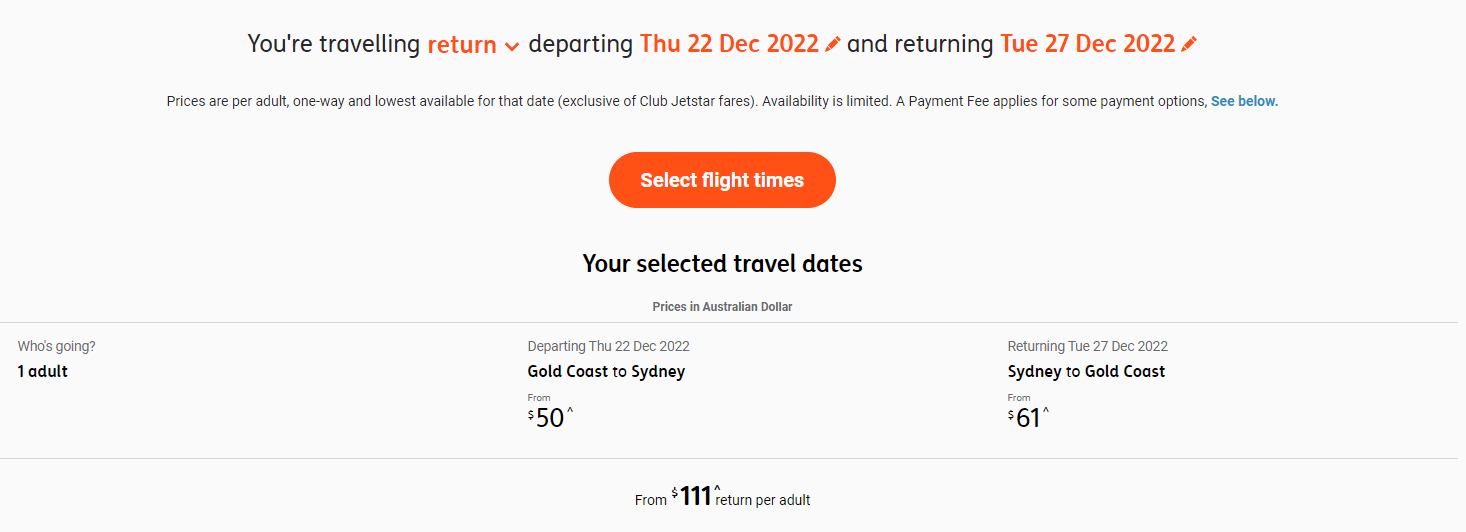Click the pencil icon beside the returning date
The width and height of the screenshot is (1466, 532).
click(1188, 45)
